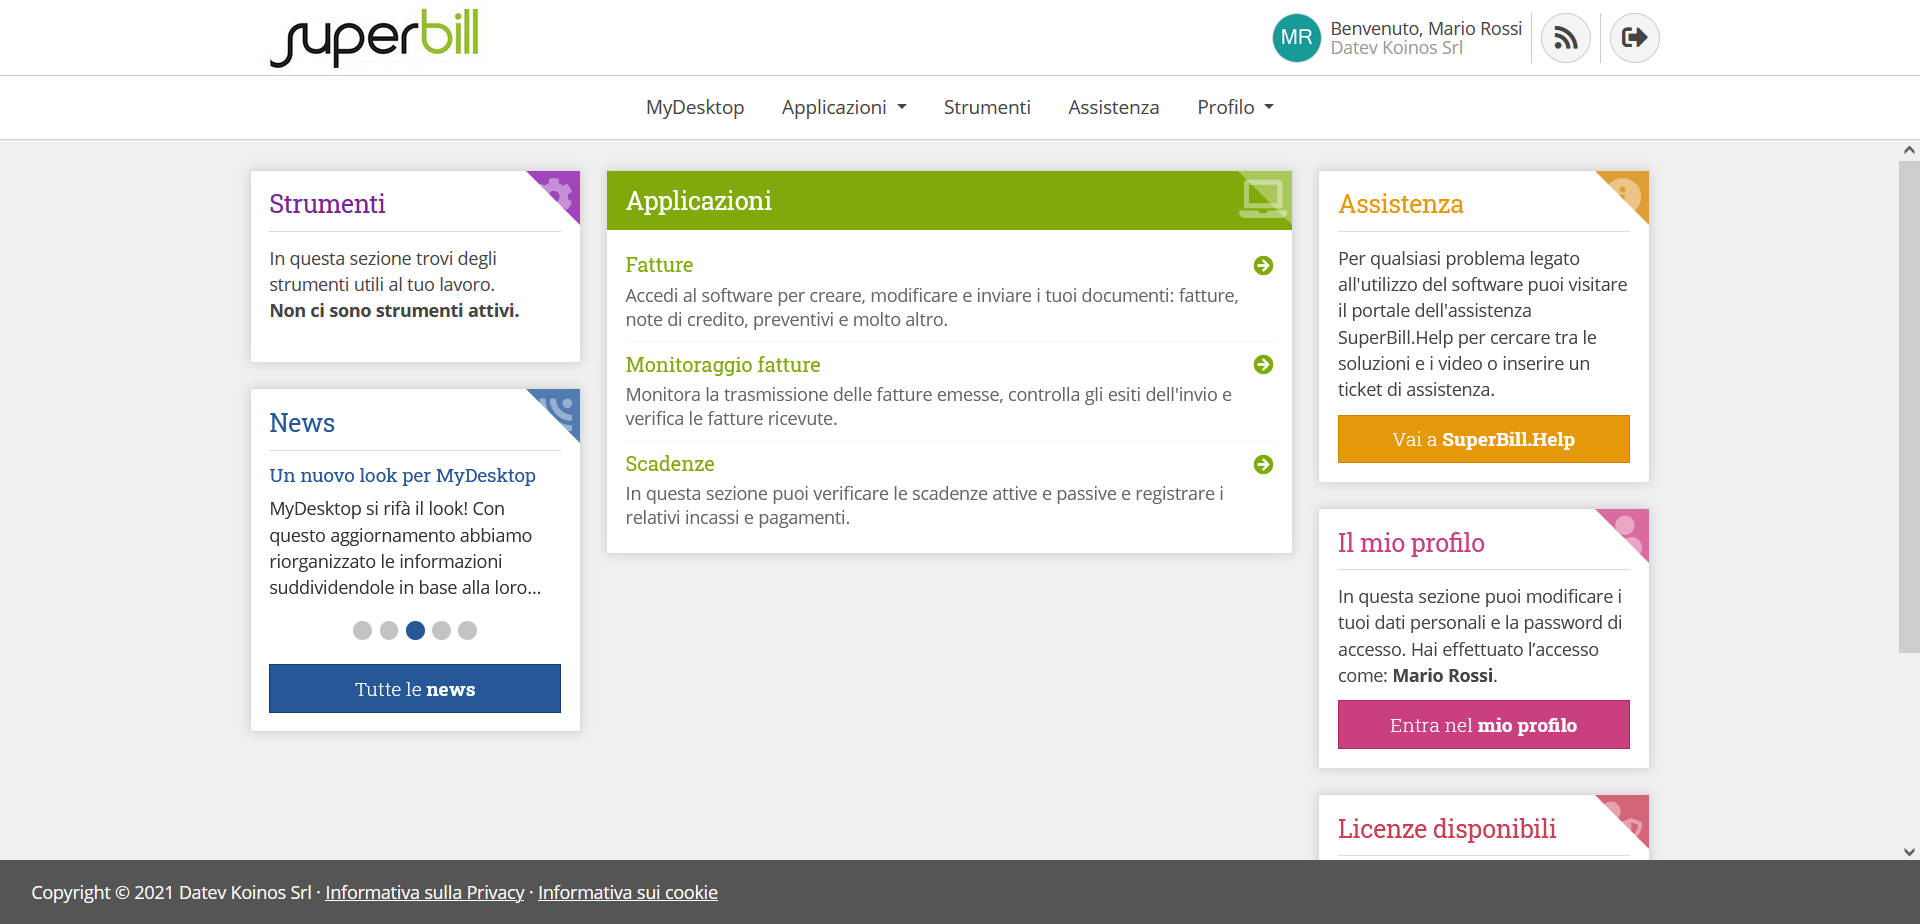Image resolution: width=1920 pixels, height=924 pixels.
Task: Click 'Non ci sono strumenti attivi.' text
Action: (x=394, y=311)
